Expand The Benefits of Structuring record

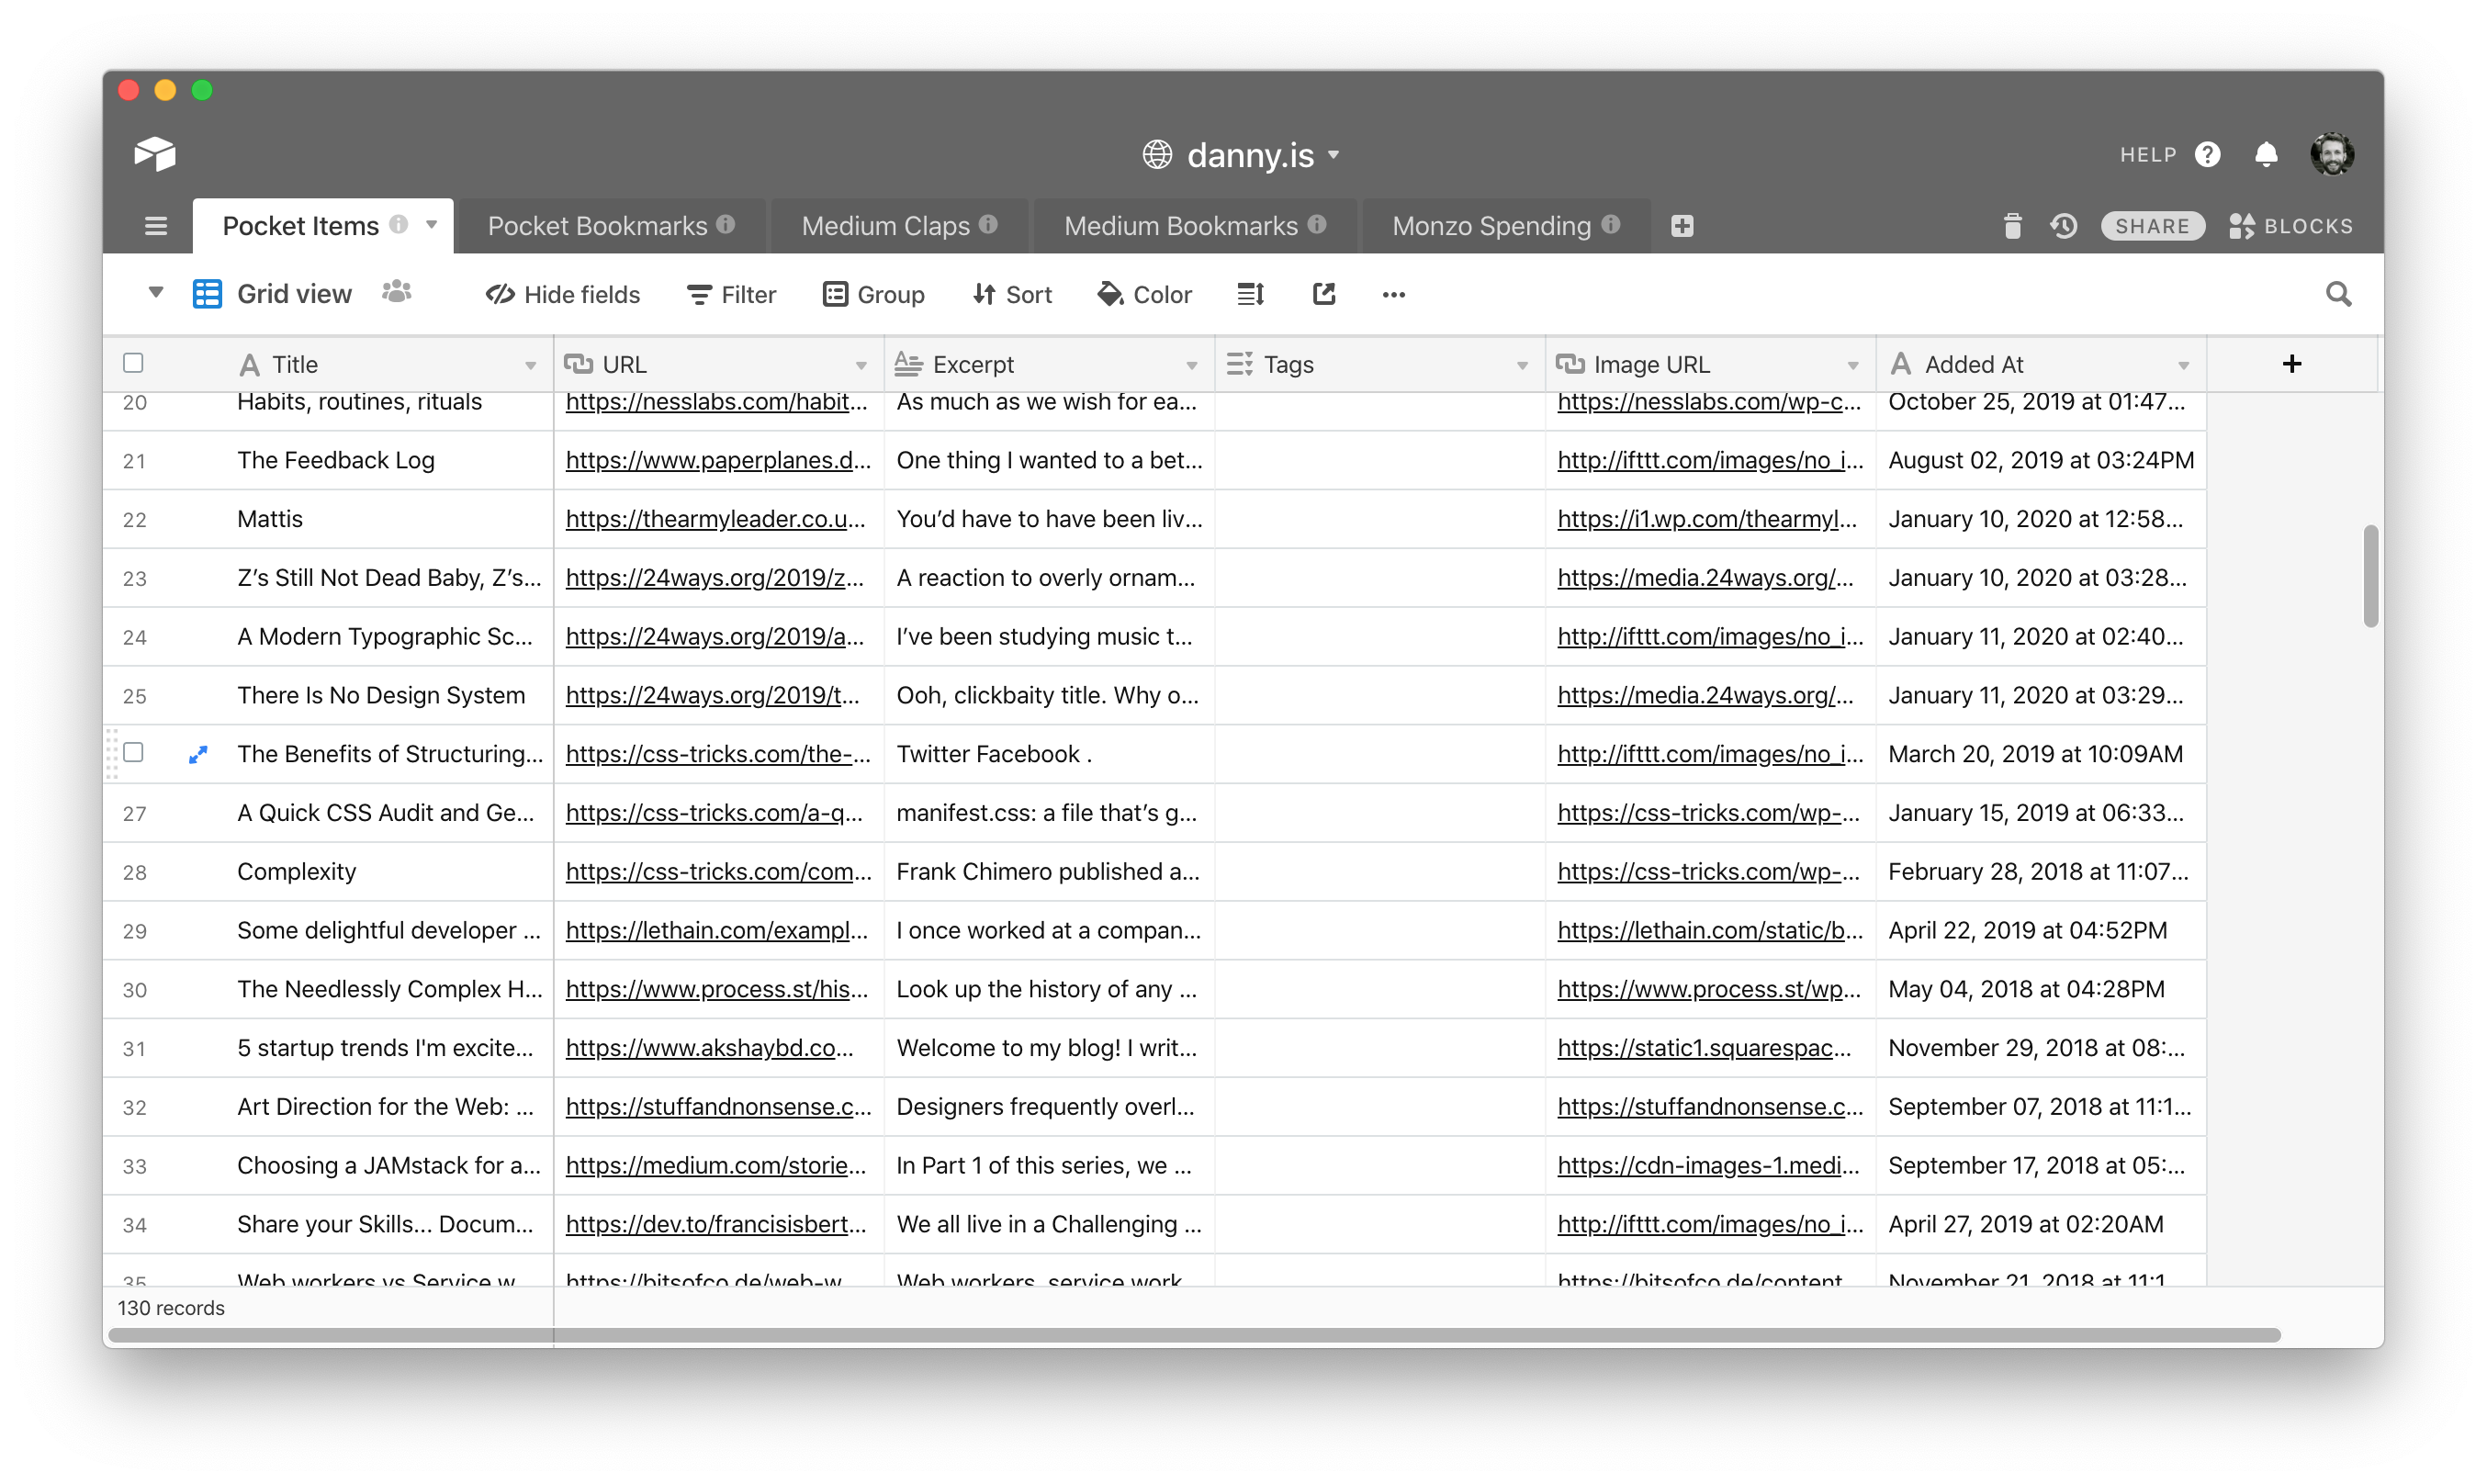point(198,755)
